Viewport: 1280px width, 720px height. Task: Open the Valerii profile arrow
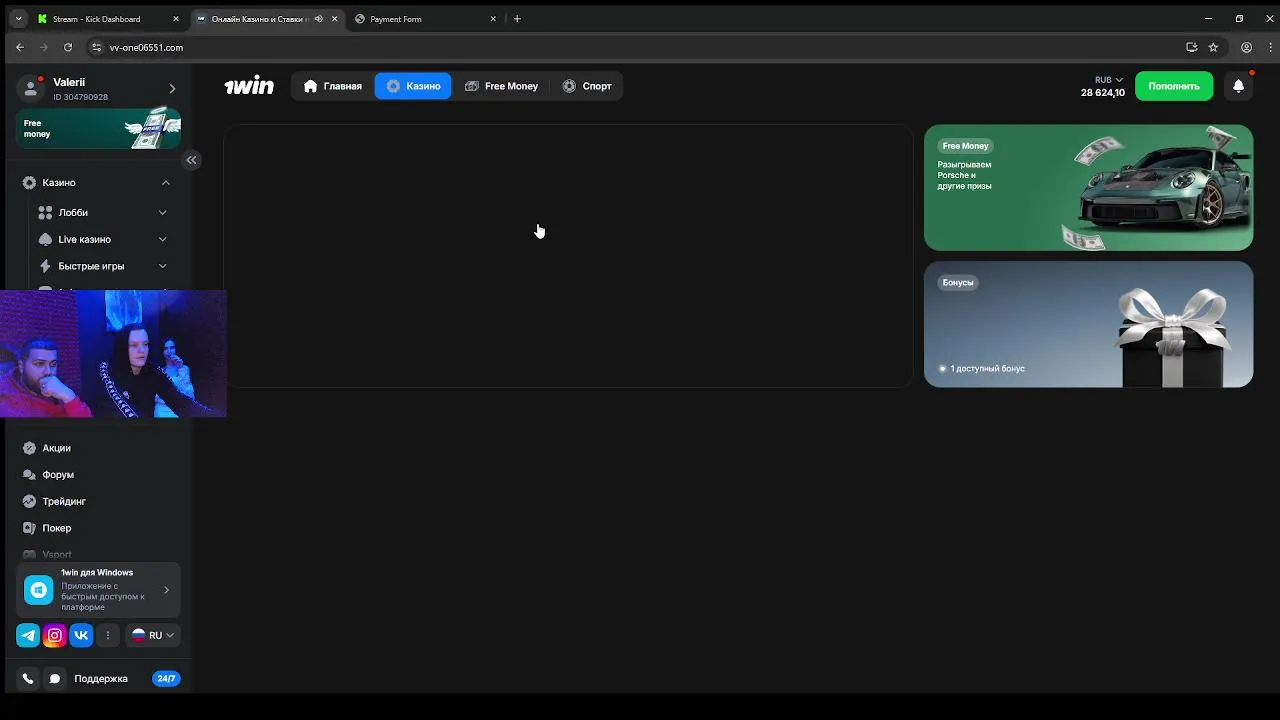(x=172, y=89)
